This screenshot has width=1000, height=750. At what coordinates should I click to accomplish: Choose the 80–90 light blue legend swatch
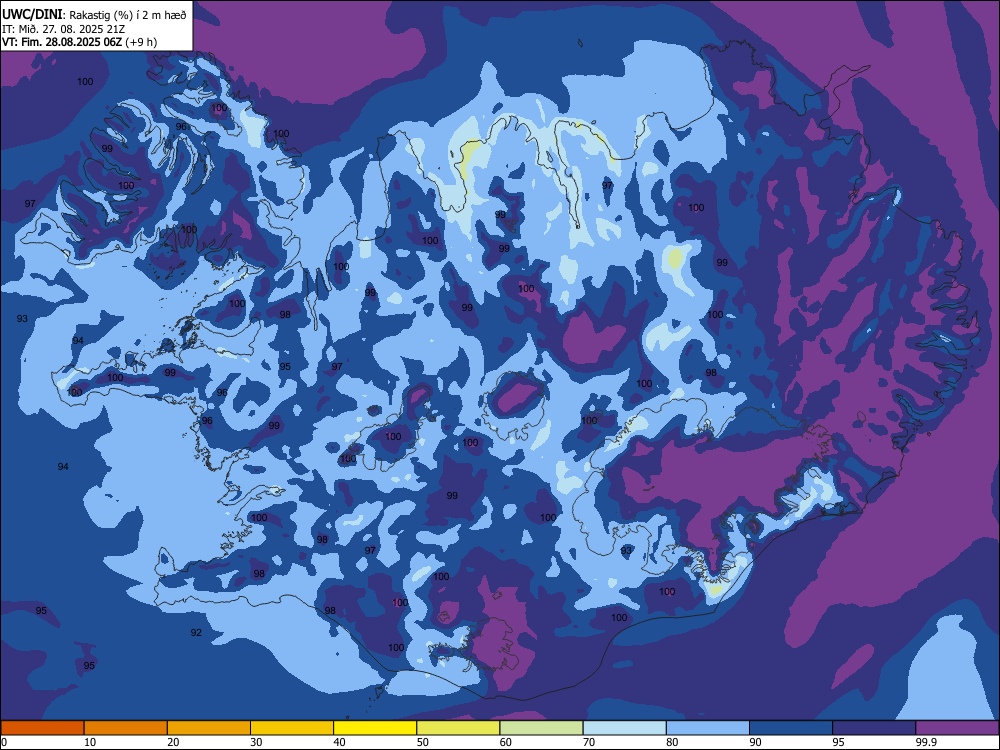click(x=708, y=728)
